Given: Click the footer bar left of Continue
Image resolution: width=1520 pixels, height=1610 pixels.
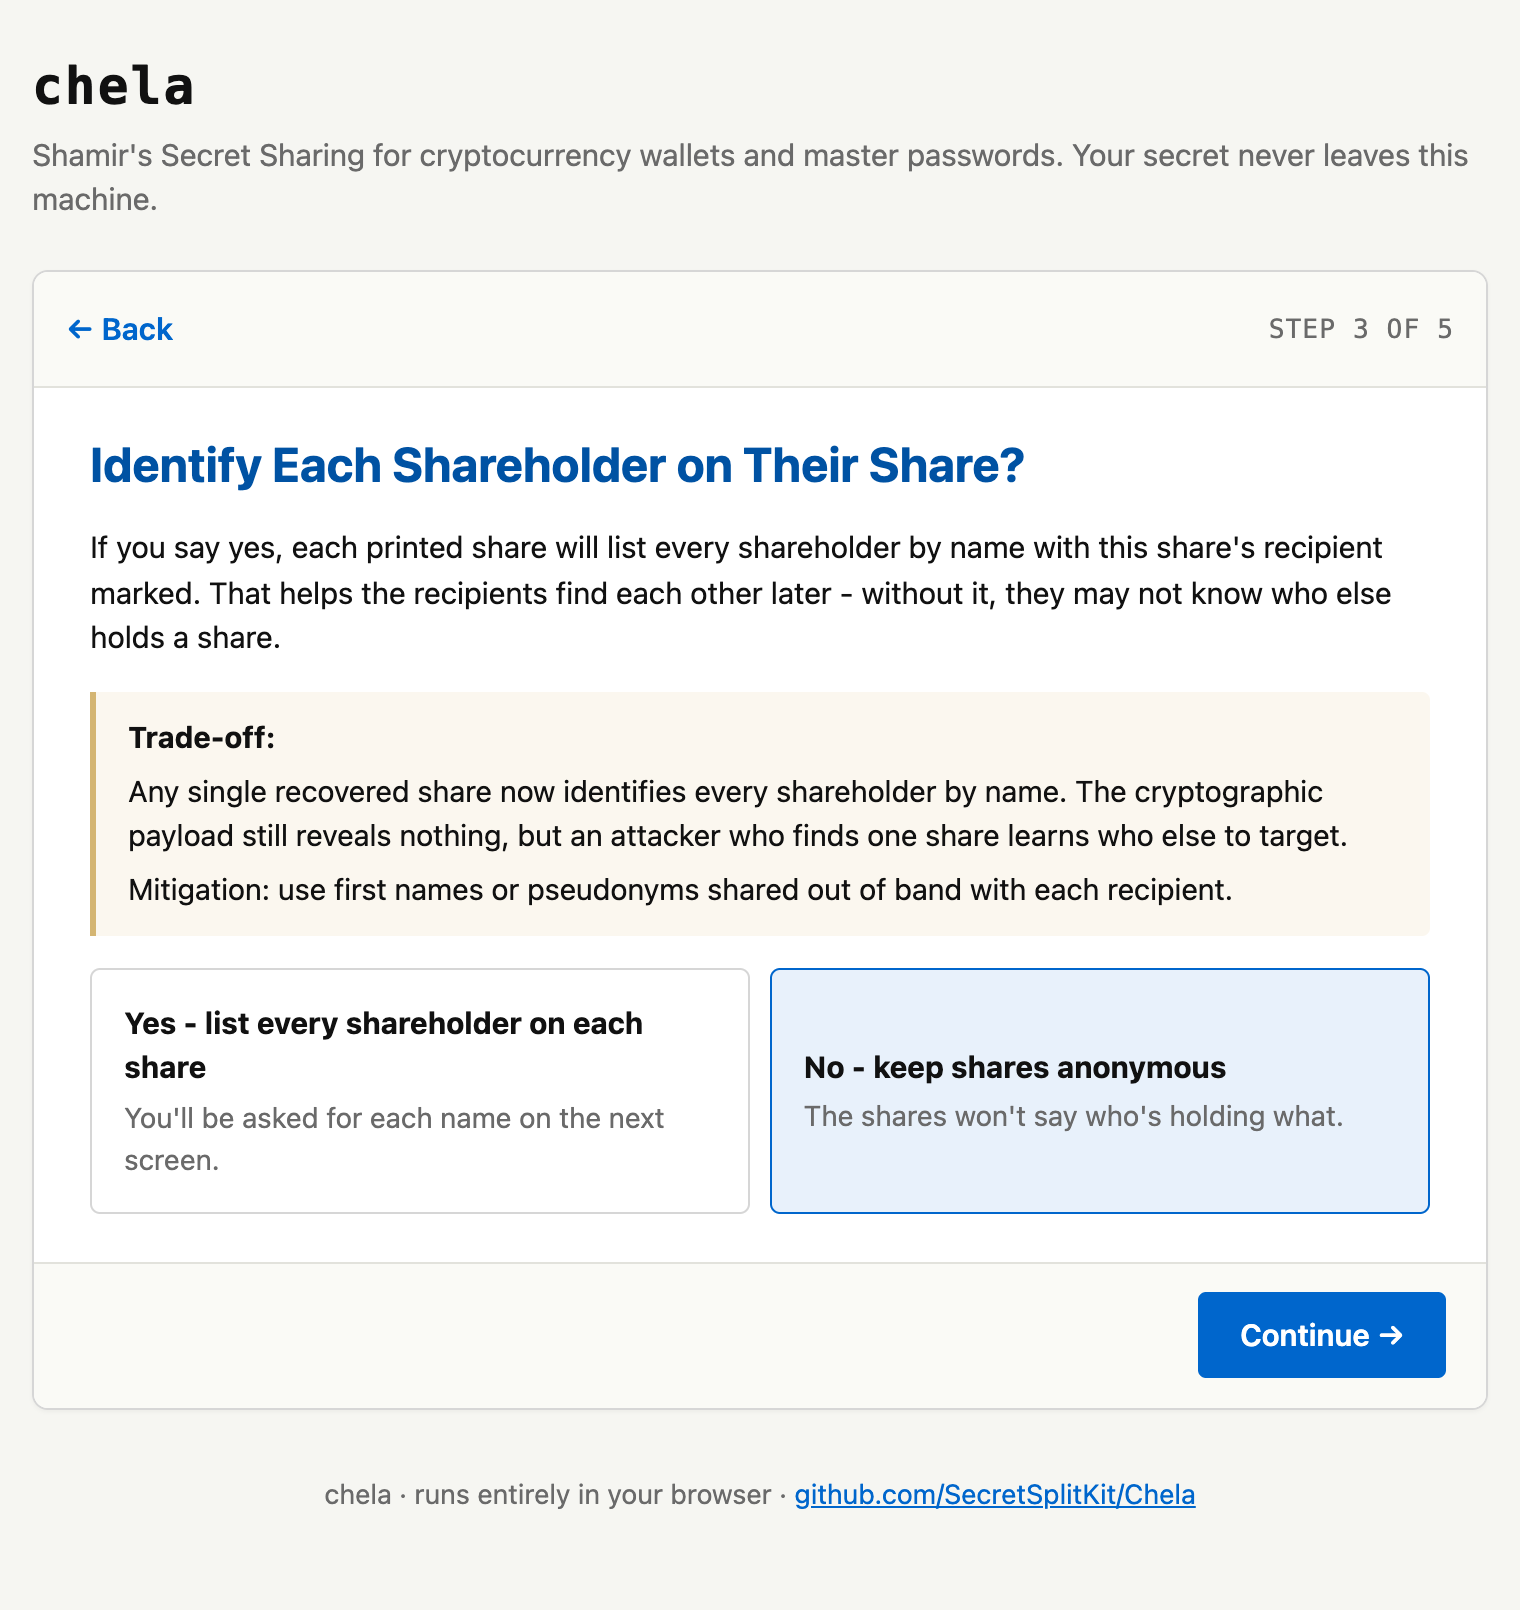Looking at the screenshot, I should coord(616,1335).
